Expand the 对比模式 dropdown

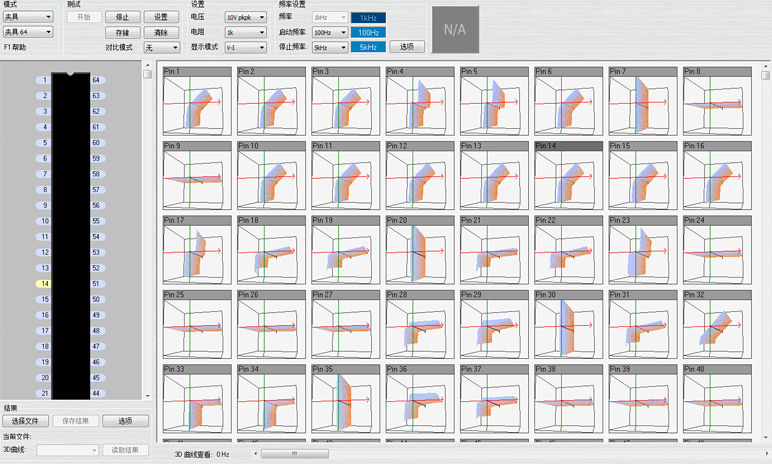tap(161, 47)
